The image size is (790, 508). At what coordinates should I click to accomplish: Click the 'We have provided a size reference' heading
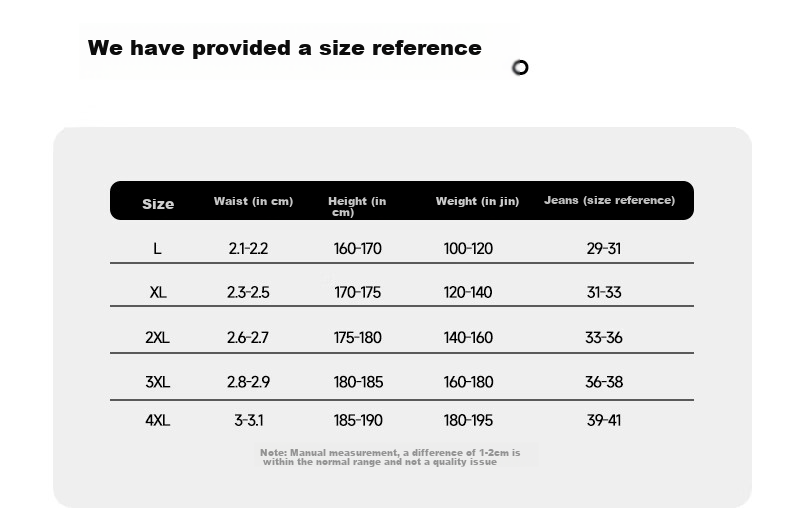[285, 48]
